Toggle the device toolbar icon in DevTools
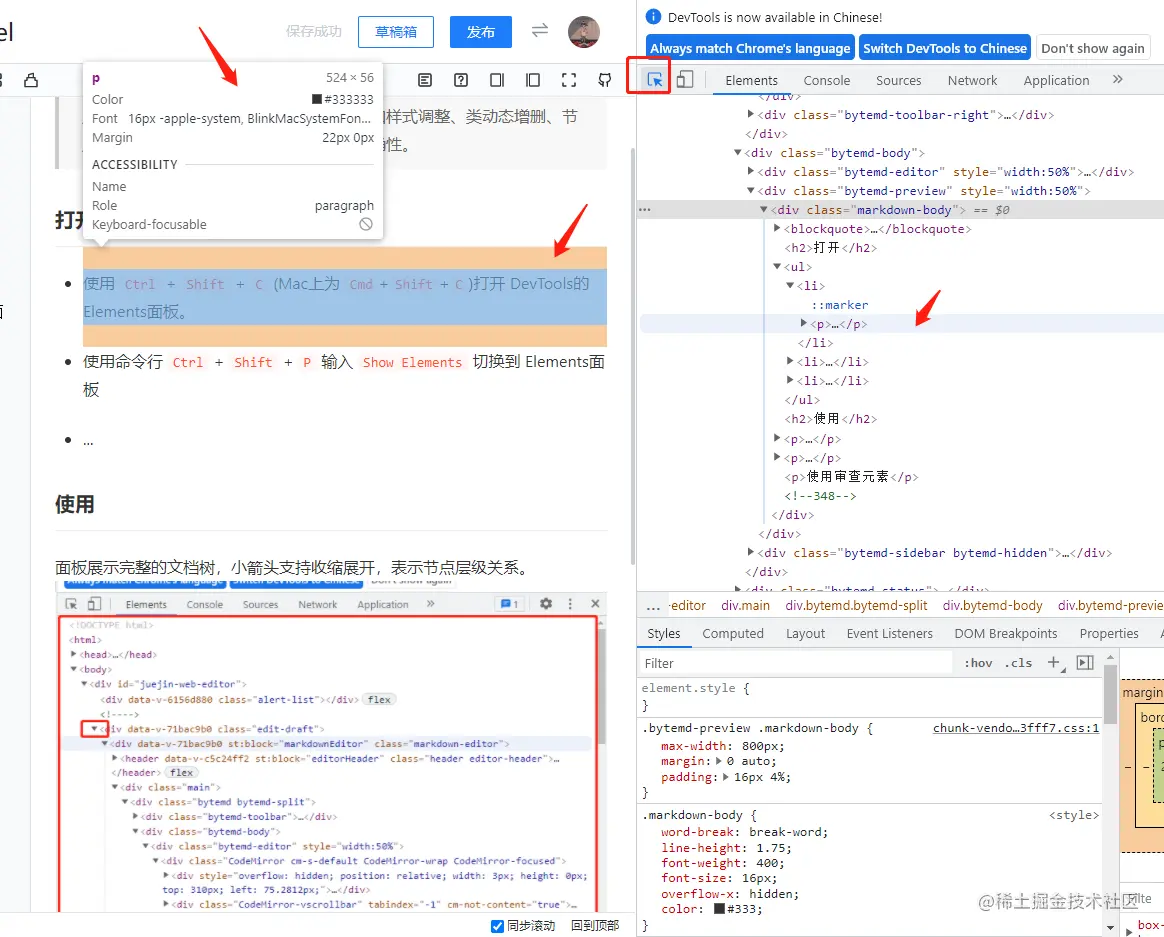This screenshot has width=1164, height=937. [x=684, y=79]
